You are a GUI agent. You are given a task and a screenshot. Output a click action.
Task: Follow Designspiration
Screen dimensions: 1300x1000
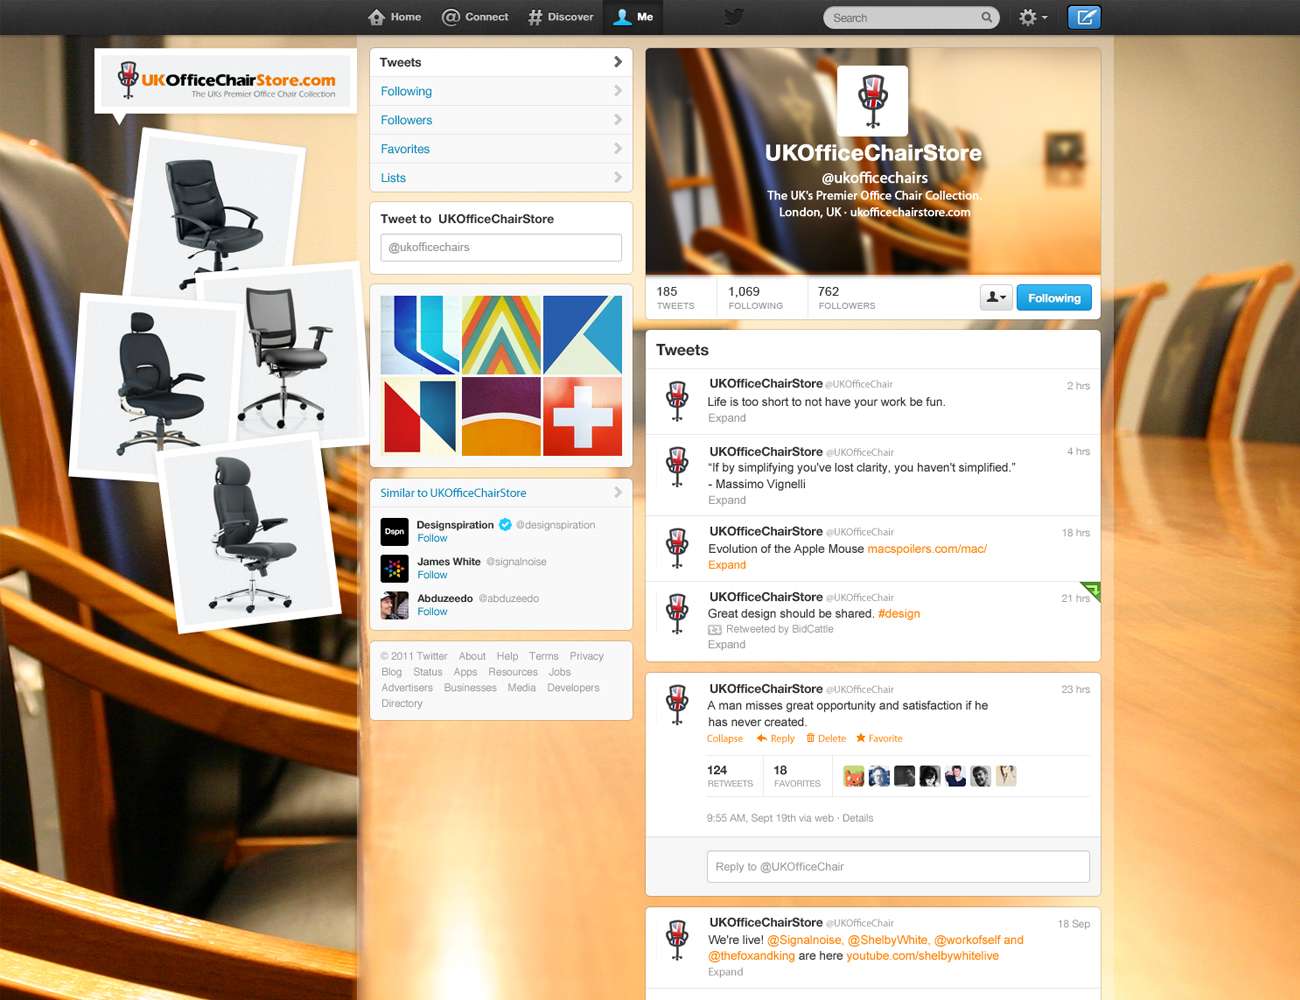click(432, 538)
